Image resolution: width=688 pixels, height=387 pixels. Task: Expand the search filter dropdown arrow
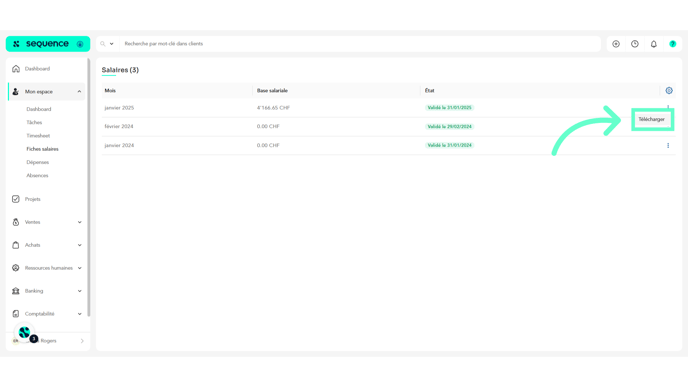tap(111, 44)
